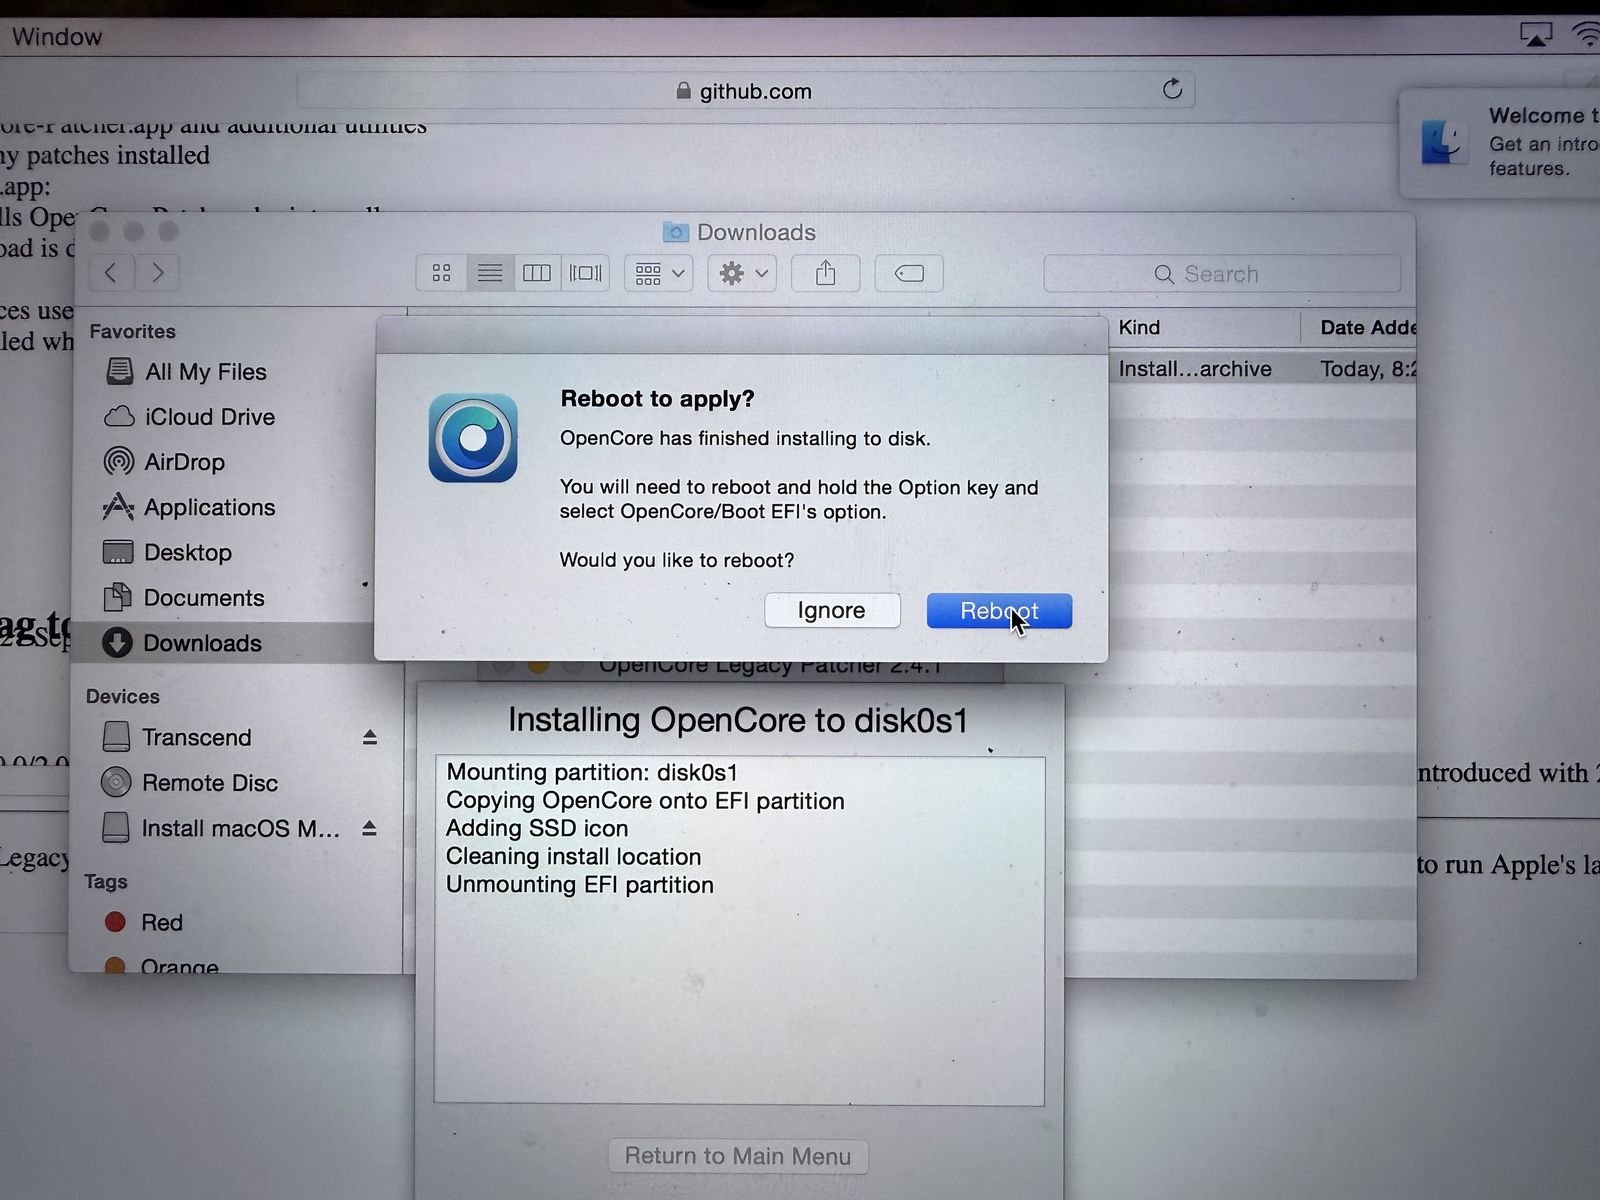Click the Finder Search field
Screen dimensions: 1600x1200
[1222, 274]
